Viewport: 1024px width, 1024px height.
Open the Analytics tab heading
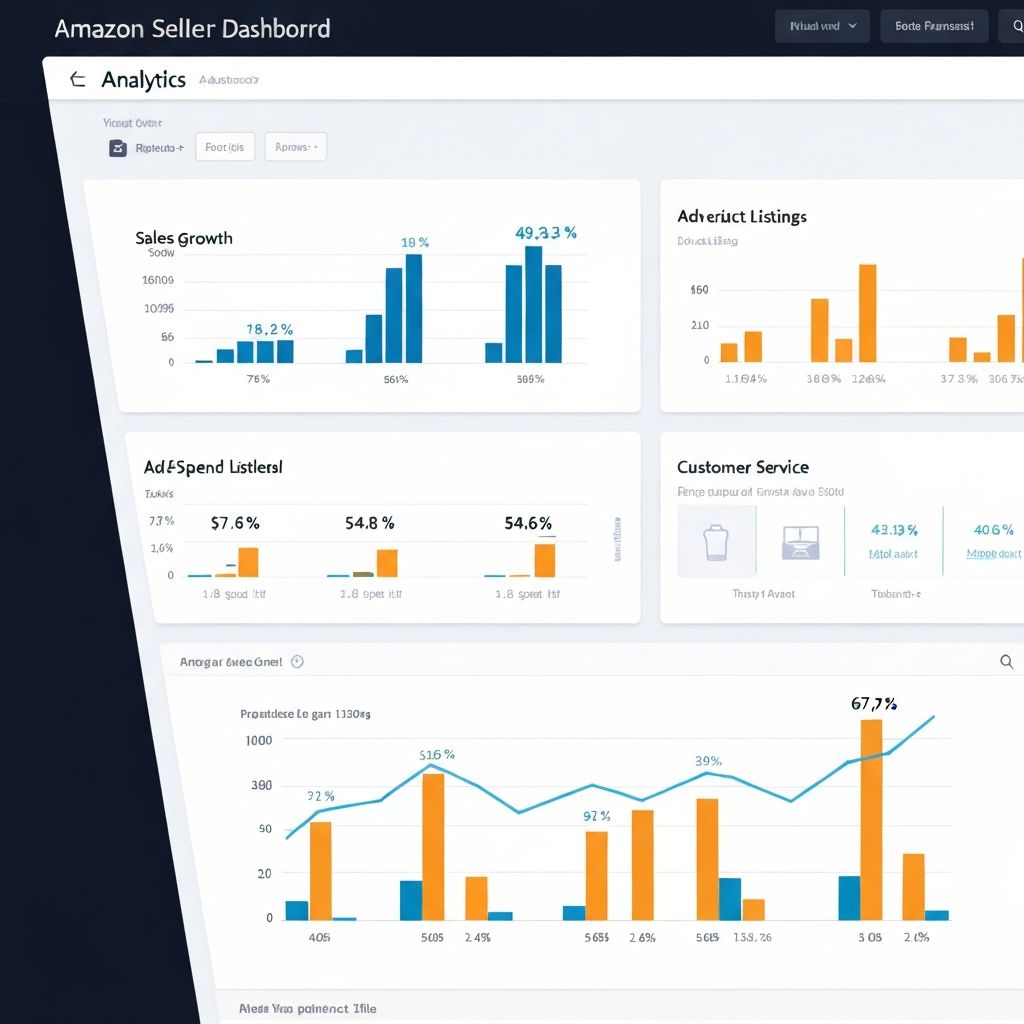click(143, 80)
